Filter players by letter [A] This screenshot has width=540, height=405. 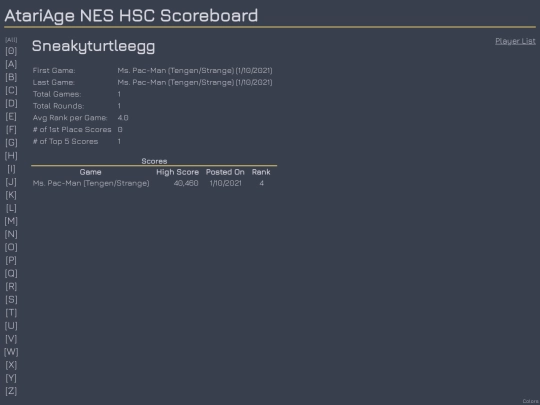click(11, 64)
